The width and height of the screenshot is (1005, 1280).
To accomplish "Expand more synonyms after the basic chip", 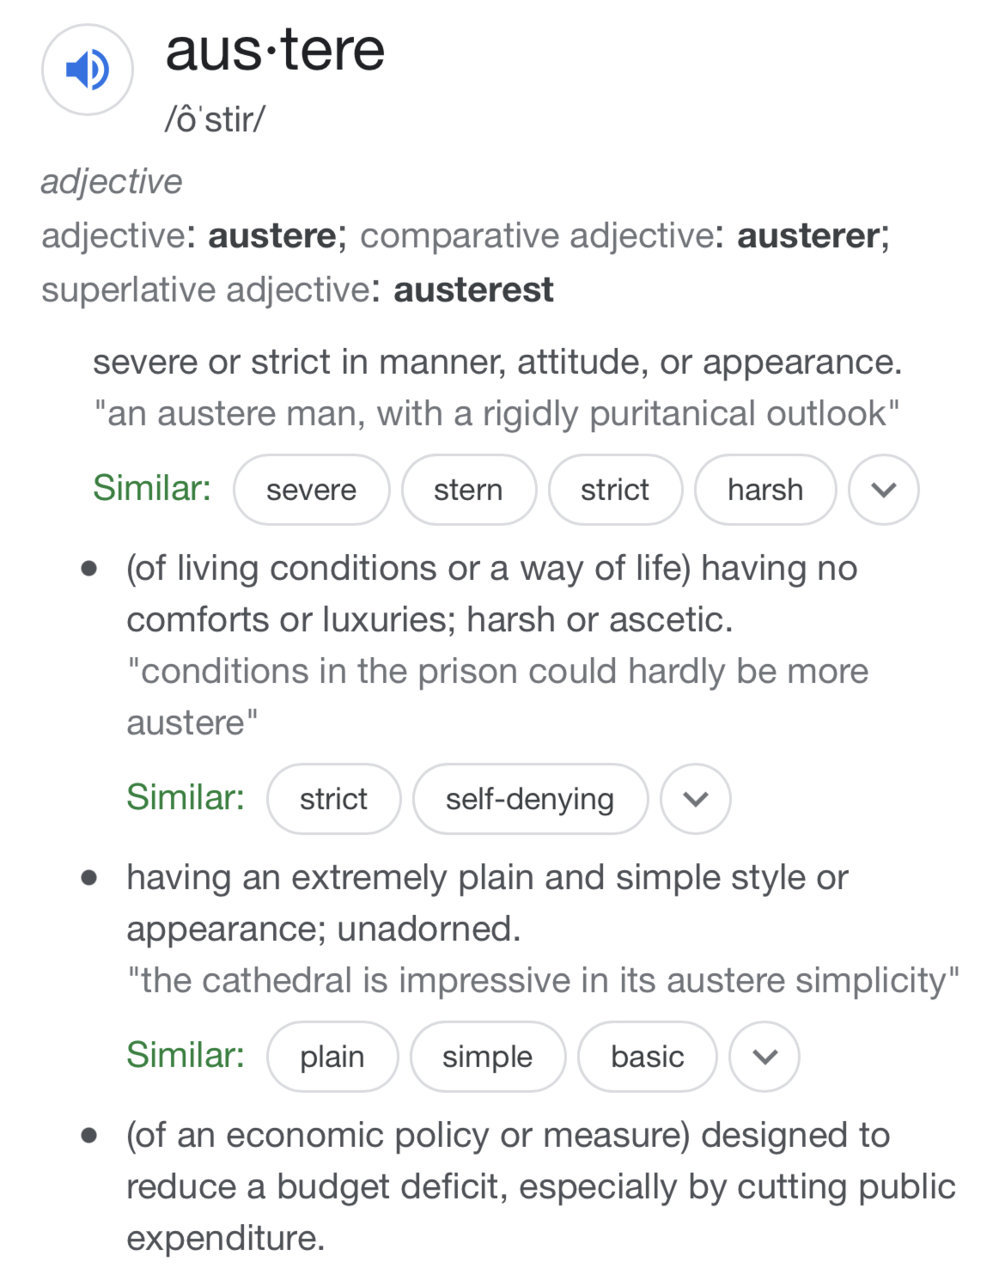I will [764, 1057].
